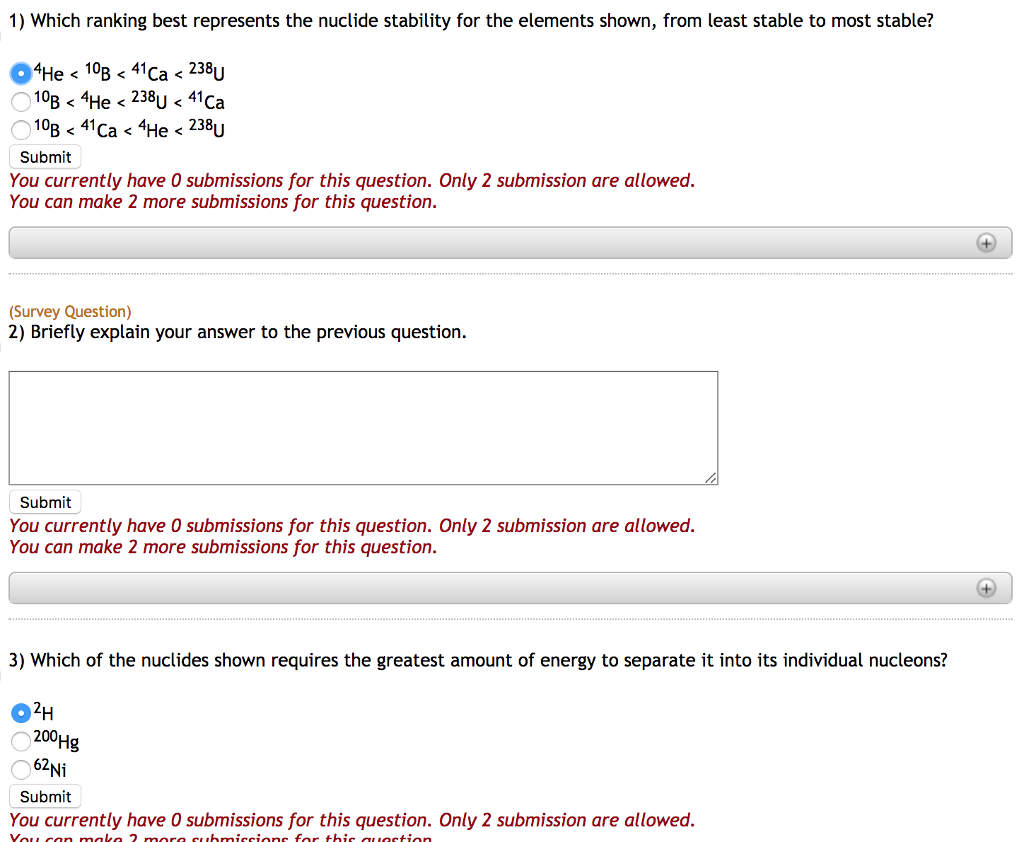Select the 2H radio option
Screen dimensions: 1024x842
point(19,713)
